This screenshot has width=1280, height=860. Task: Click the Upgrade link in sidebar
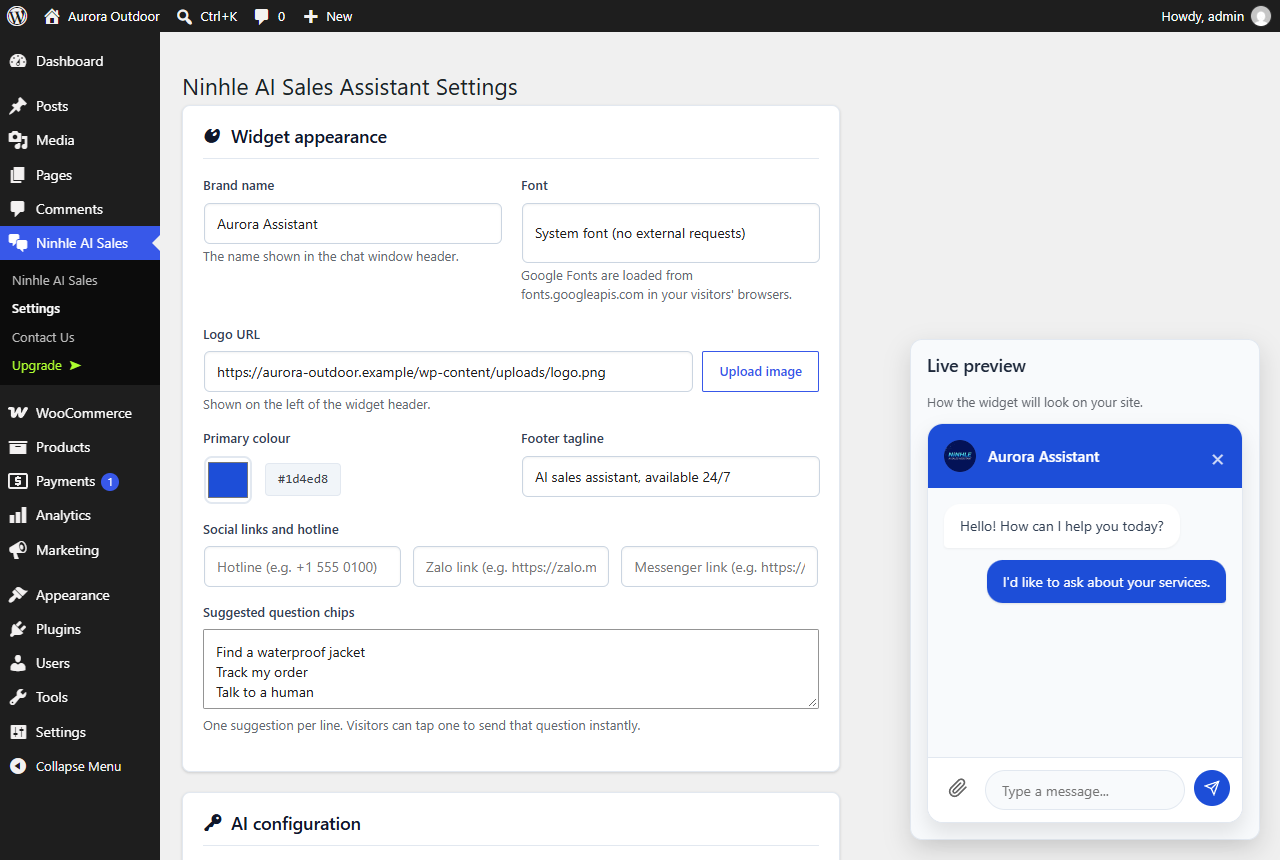[x=47, y=365]
